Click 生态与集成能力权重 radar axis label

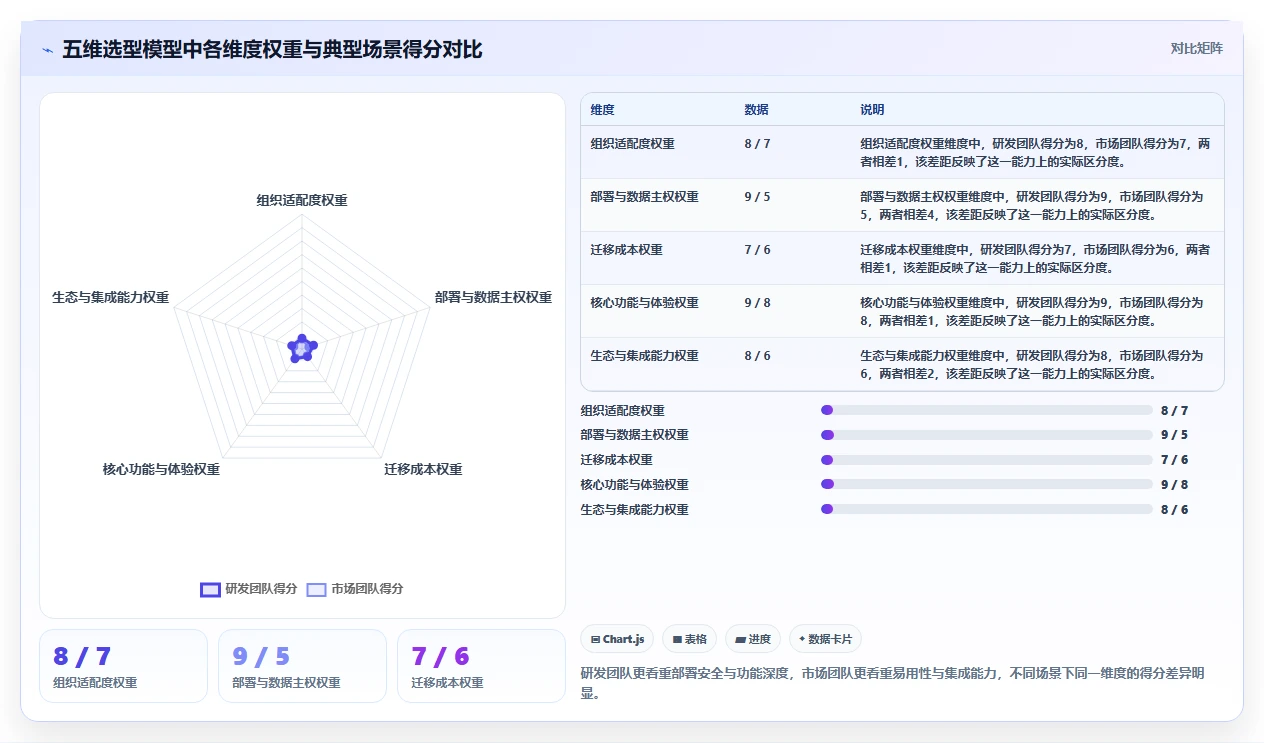pyautogui.click(x=111, y=297)
